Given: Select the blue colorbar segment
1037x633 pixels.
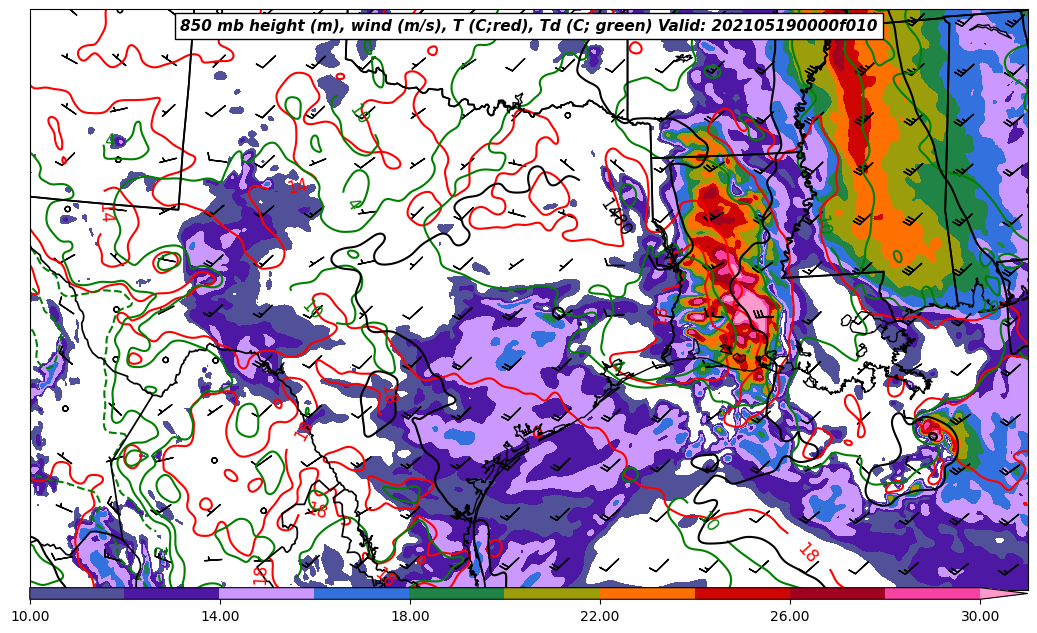Looking at the screenshot, I should click(x=362, y=593).
